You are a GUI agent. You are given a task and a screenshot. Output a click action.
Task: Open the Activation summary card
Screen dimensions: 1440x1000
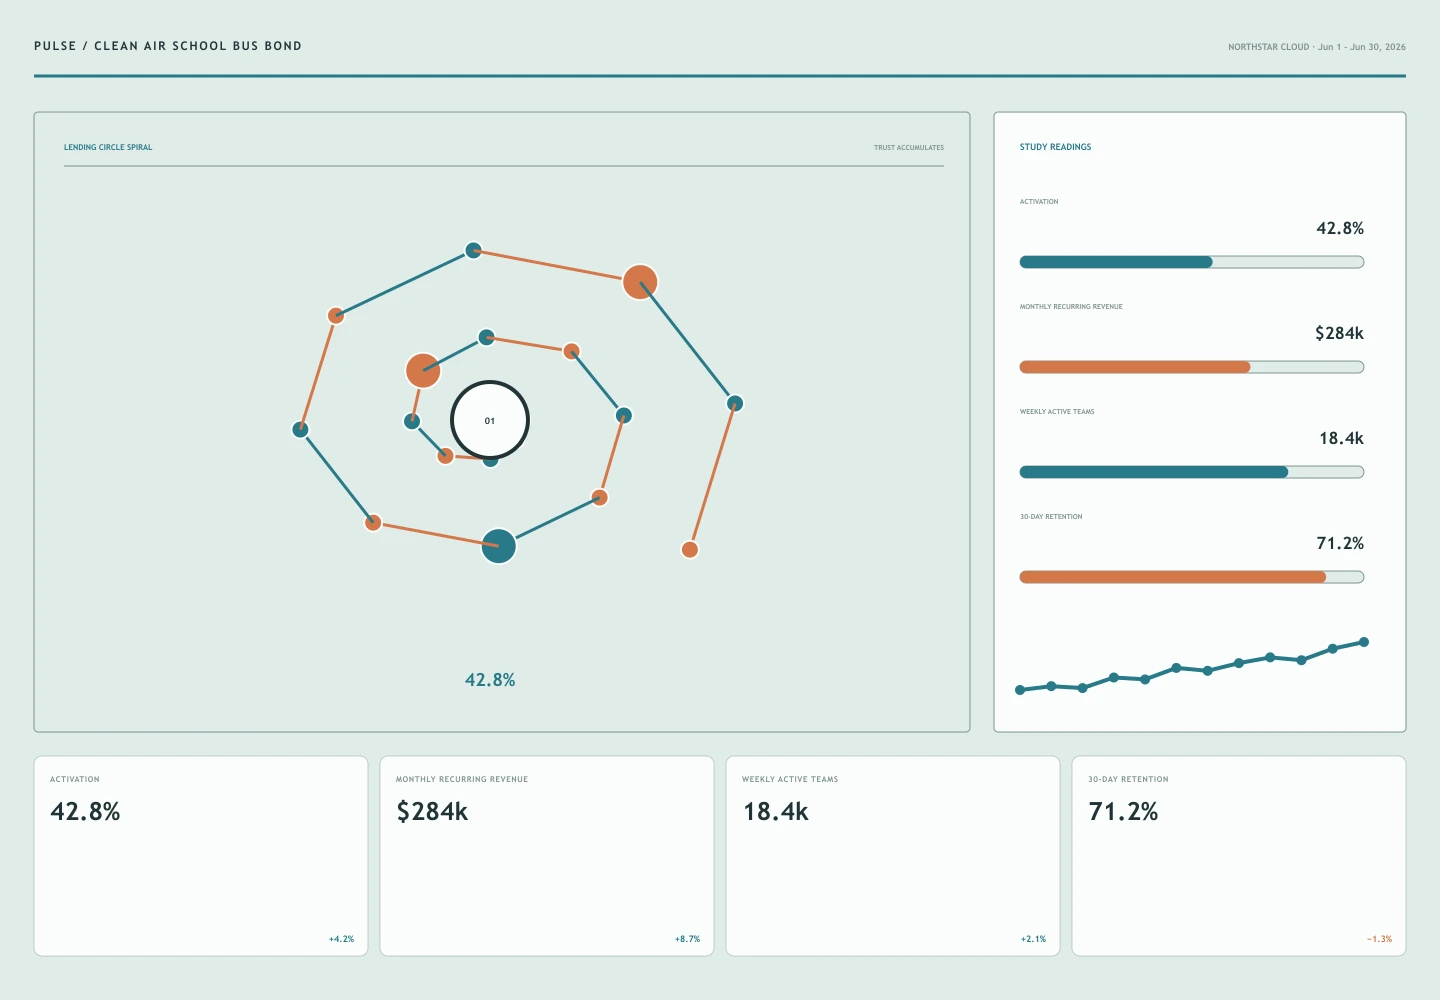point(201,856)
